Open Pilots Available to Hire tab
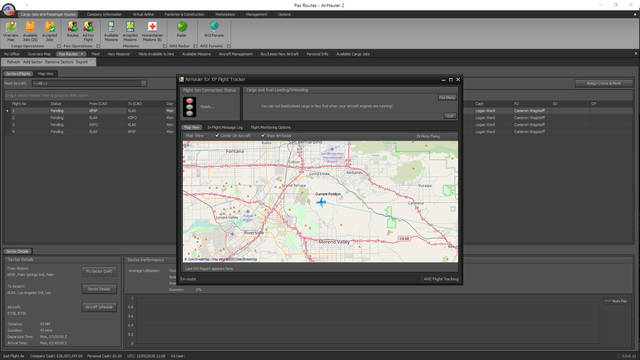The height and width of the screenshot is (360, 640). 156,54
